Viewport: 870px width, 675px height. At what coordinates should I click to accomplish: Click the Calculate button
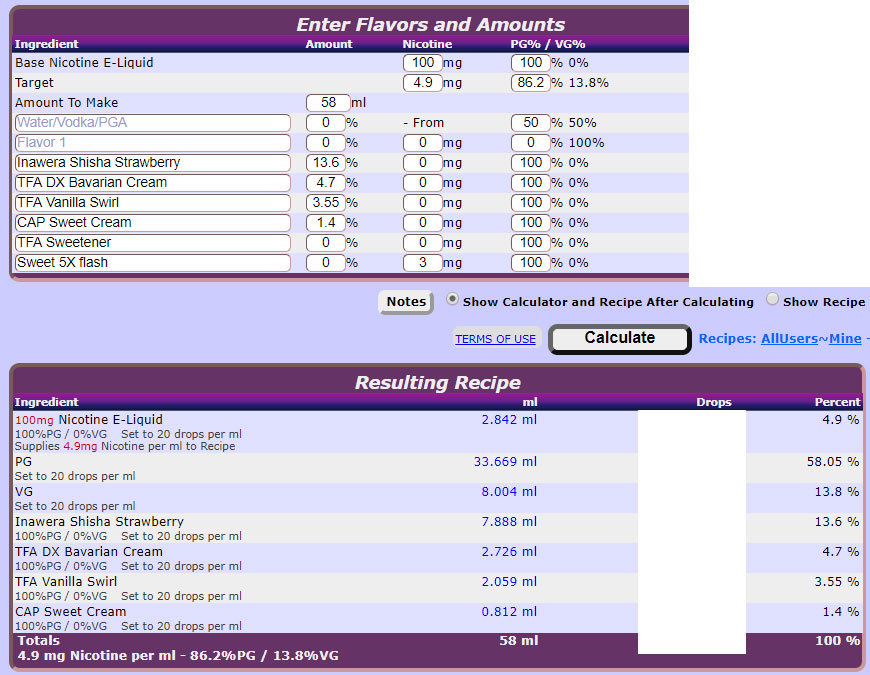click(619, 338)
